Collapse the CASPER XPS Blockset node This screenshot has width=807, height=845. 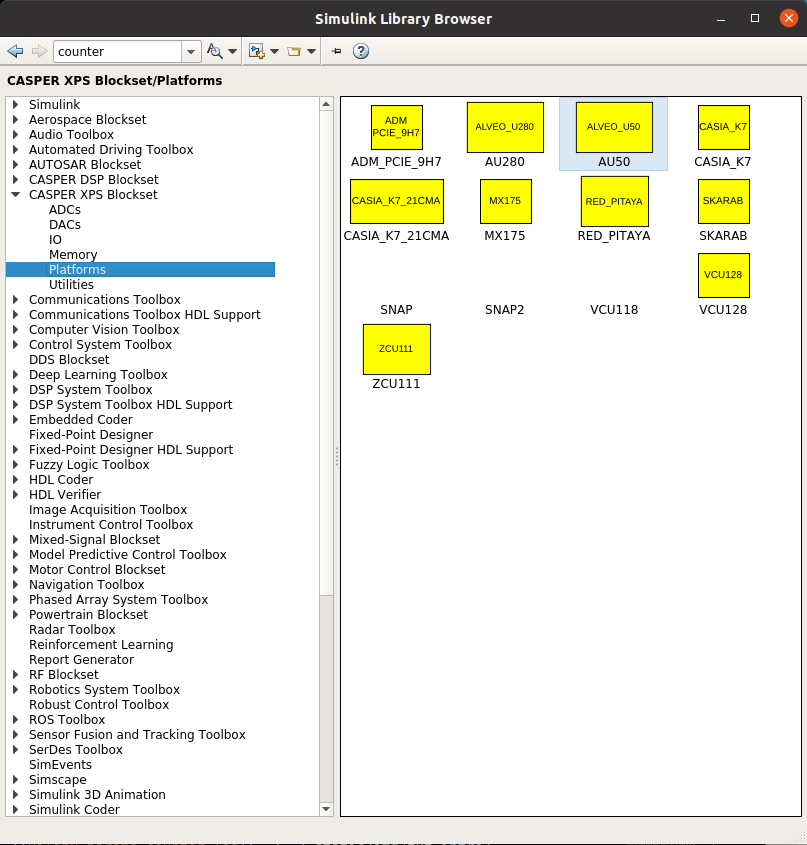click(x=16, y=195)
